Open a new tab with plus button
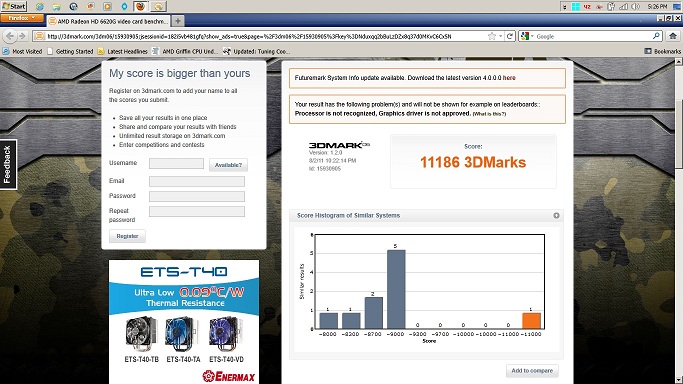683x384 pixels. [x=178, y=20]
